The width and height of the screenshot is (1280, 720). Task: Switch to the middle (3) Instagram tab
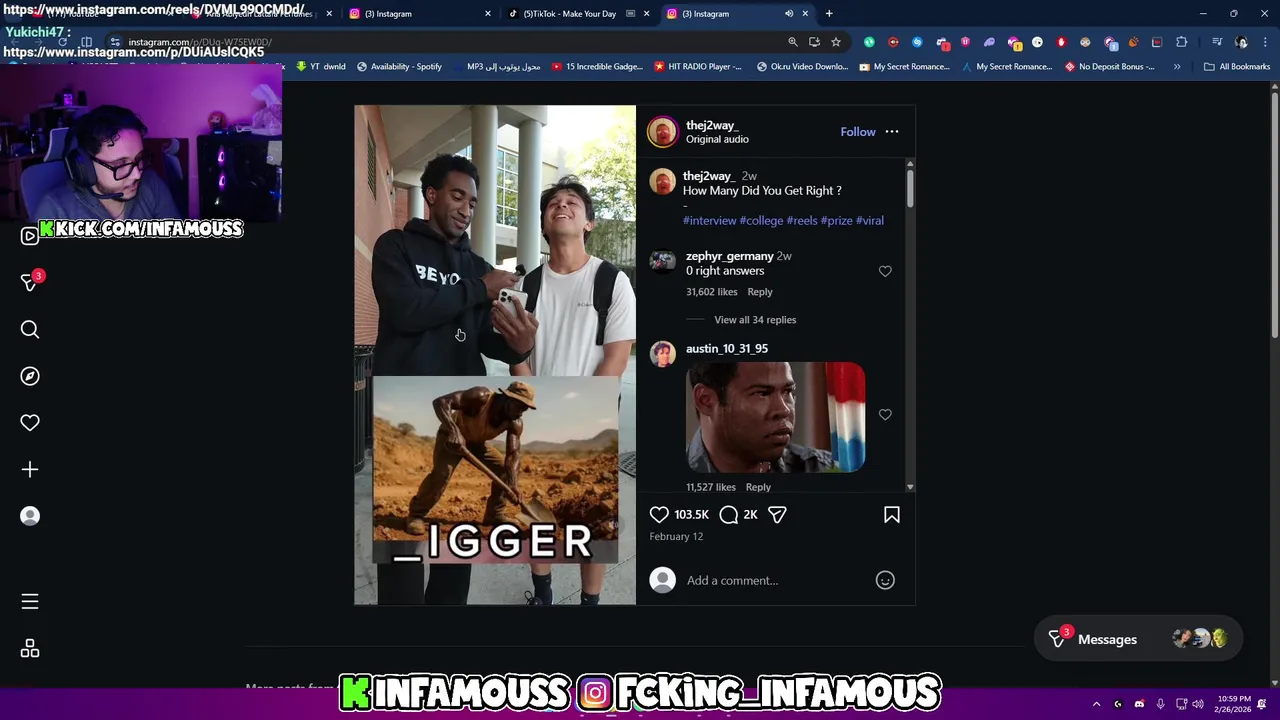coord(388,14)
